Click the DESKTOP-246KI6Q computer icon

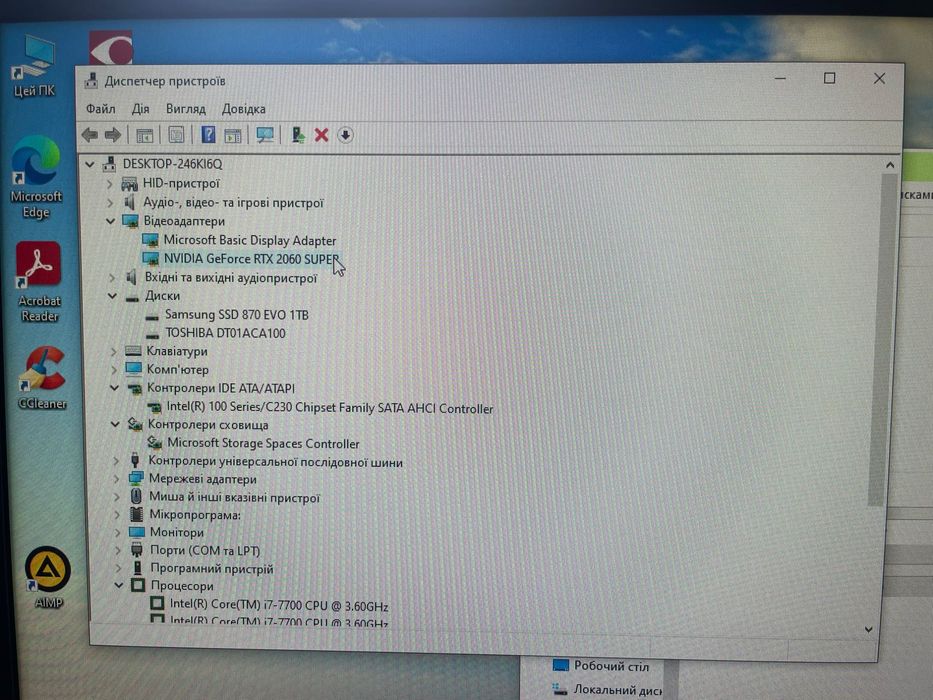pos(109,164)
